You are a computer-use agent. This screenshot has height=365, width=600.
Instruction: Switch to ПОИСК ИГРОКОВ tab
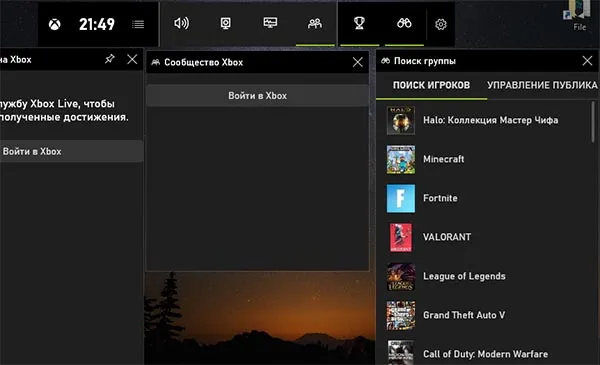tap(431, 85)
